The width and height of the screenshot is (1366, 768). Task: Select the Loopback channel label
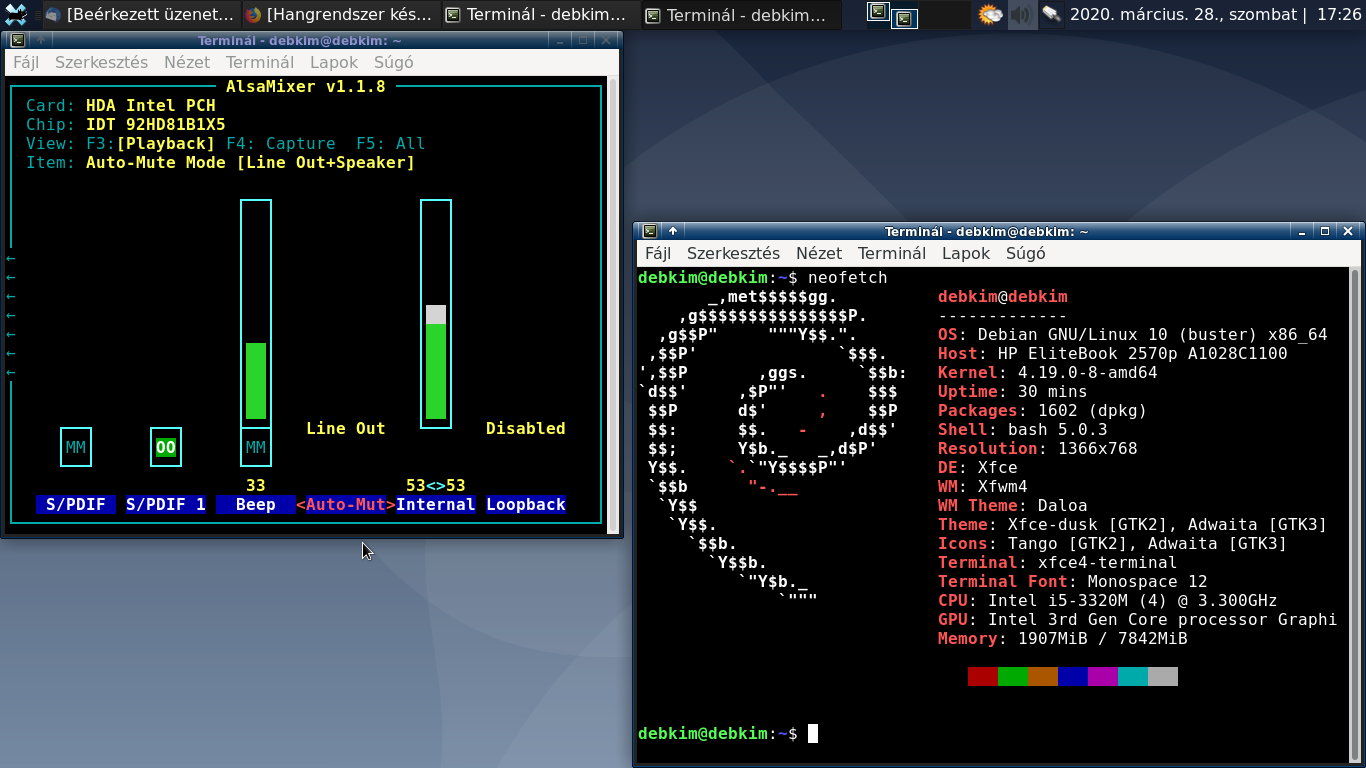coord(526,505)
